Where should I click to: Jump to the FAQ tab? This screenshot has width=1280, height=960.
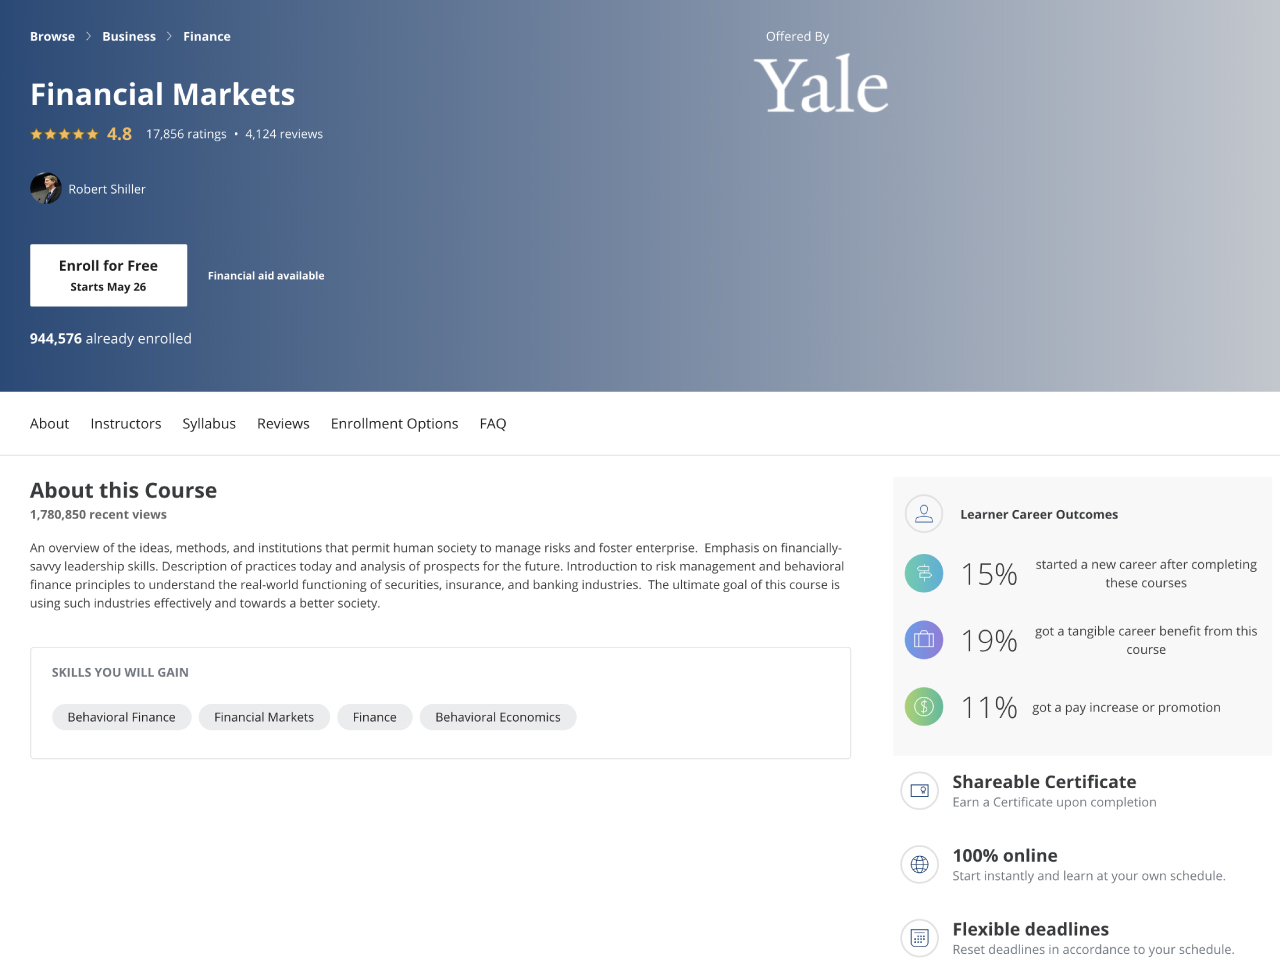click(493, 424)
